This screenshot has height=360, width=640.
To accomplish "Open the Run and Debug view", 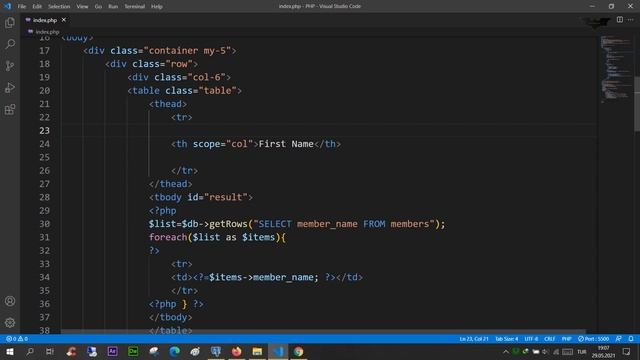I will tap(10, 87).
